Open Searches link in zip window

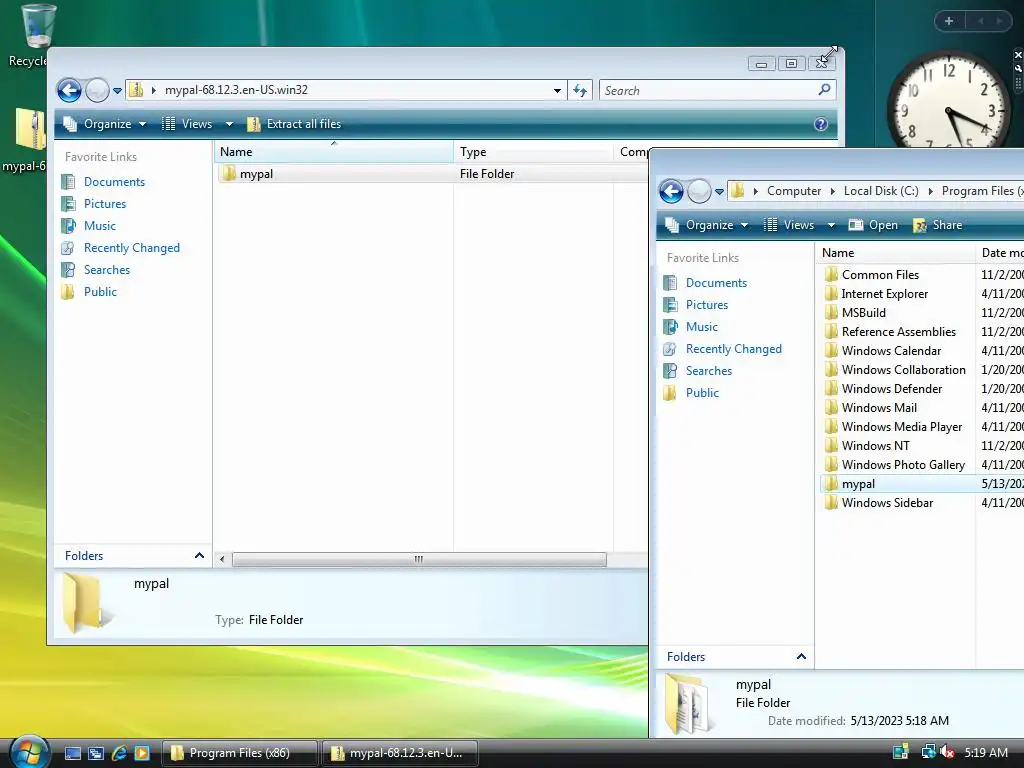(106, 270)
